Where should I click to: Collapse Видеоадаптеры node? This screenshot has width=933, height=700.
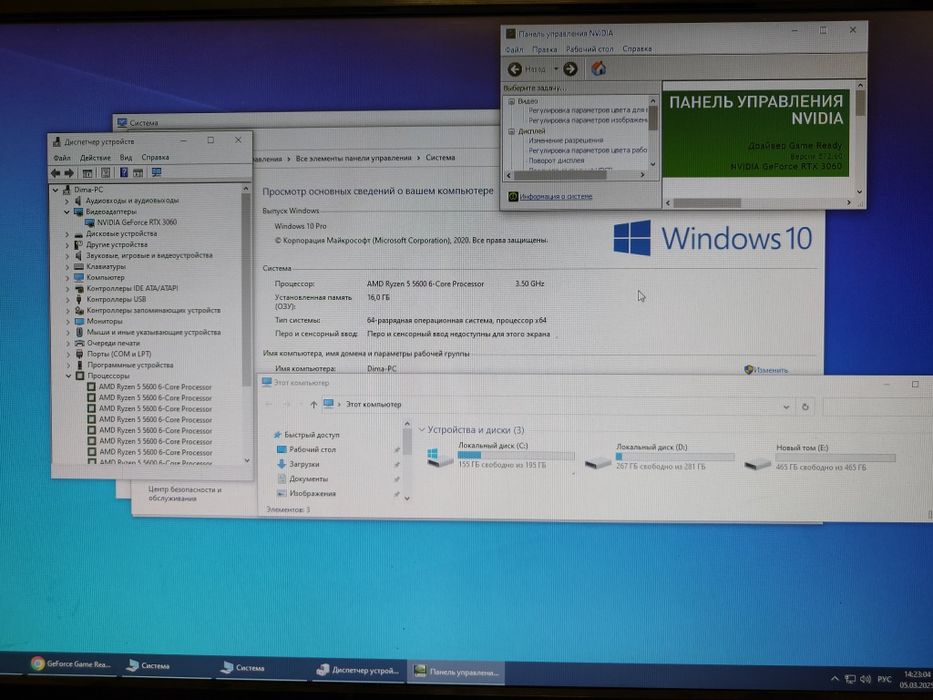67,212
